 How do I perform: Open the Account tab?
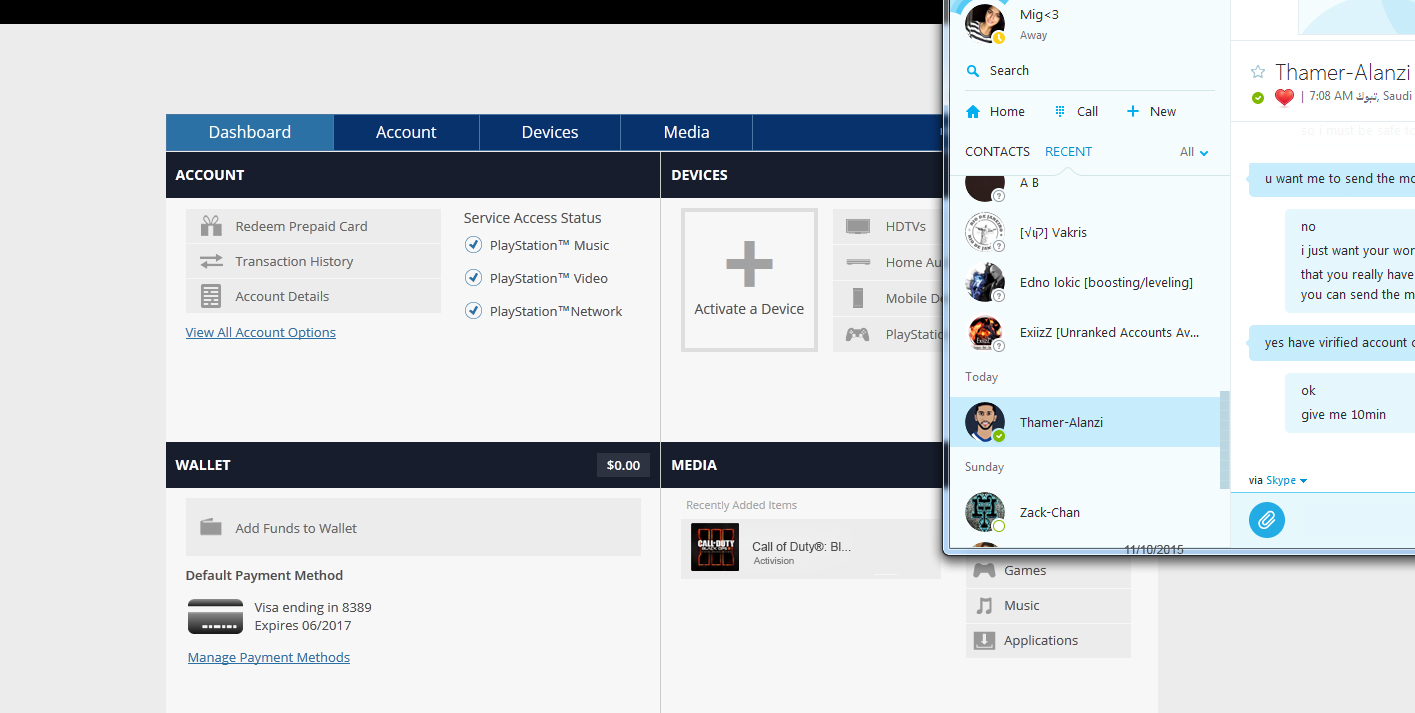pyautogui.click(x=406, y=132)
